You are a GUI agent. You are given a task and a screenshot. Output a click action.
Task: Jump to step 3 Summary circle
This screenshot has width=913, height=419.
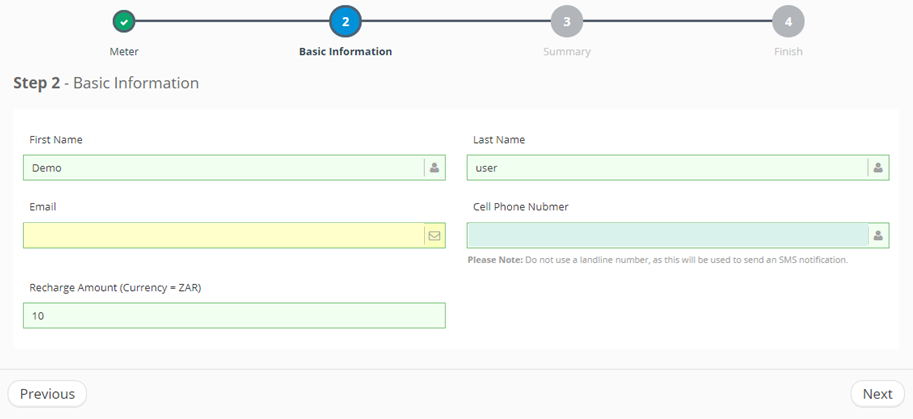(566, 21)
